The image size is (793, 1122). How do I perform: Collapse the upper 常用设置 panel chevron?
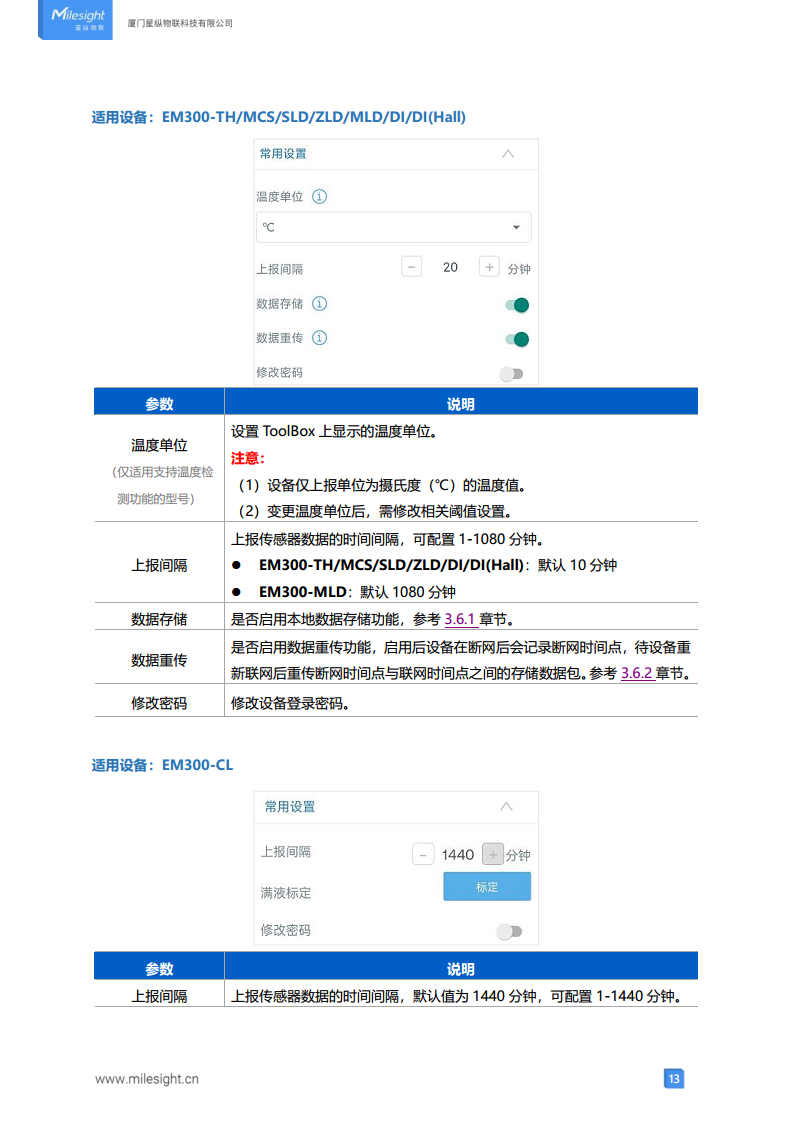pyautogui.click(x=508, y=154)
